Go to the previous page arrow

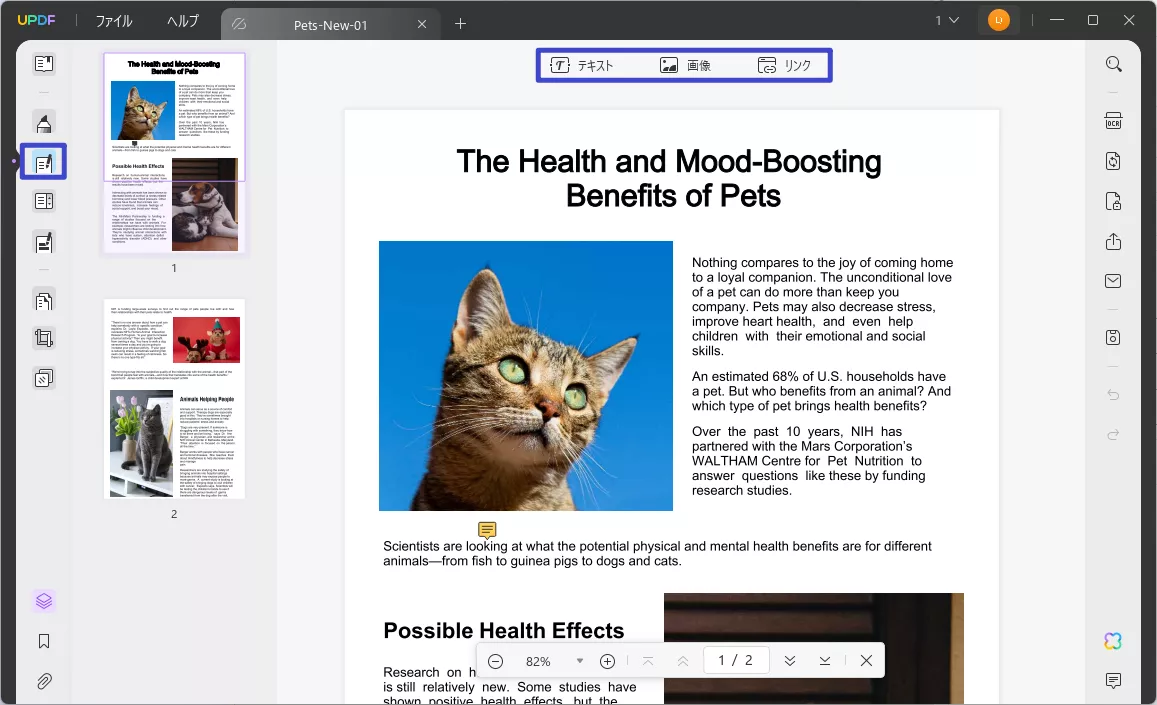[x=683, y=661]
